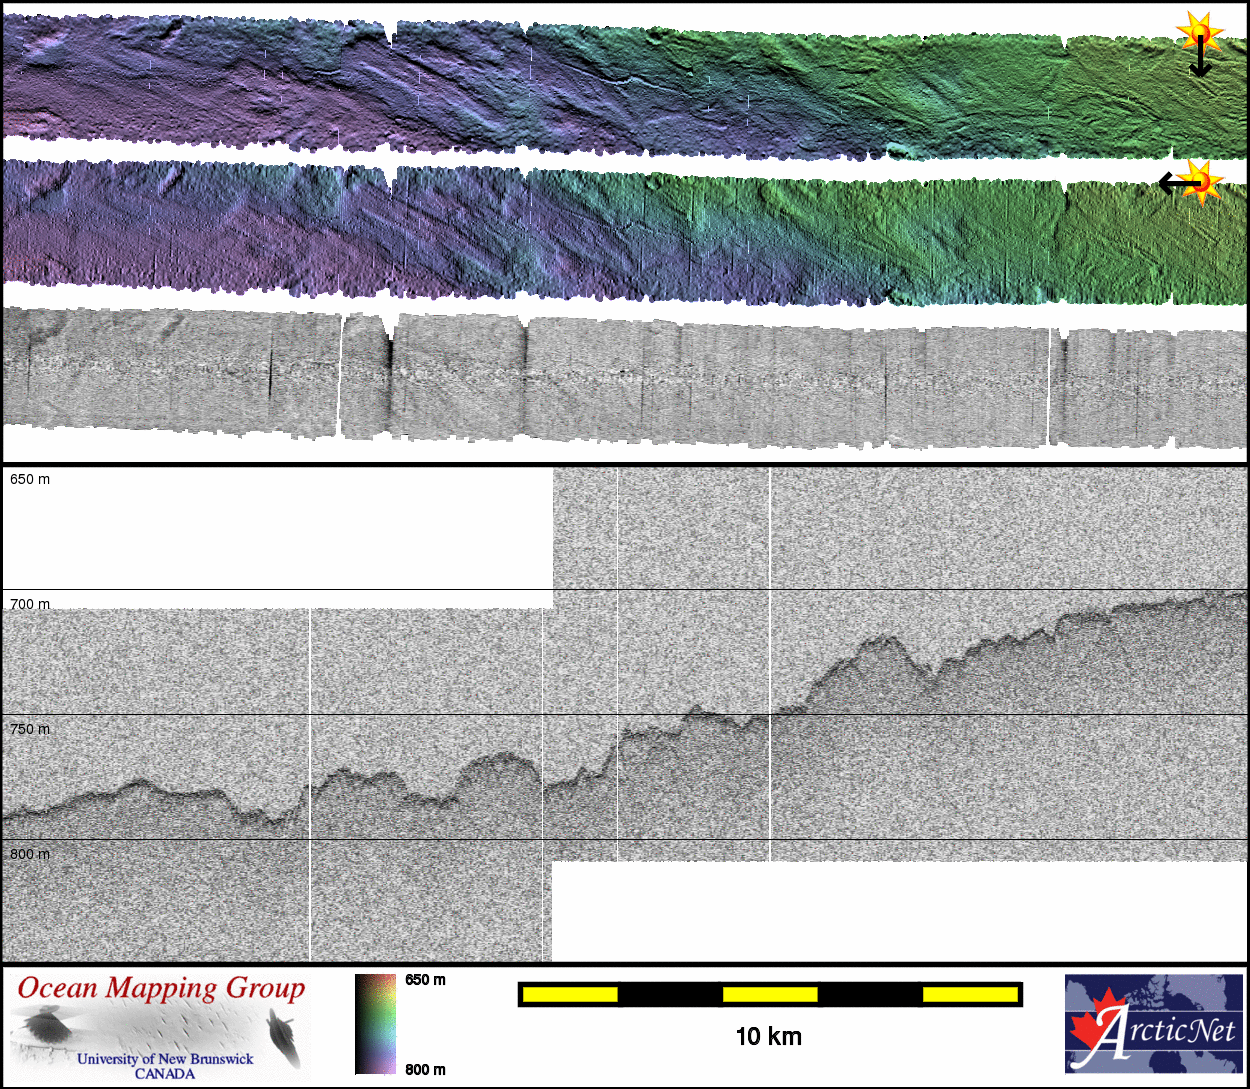Click the depth color legend bar

[375, 1023]
